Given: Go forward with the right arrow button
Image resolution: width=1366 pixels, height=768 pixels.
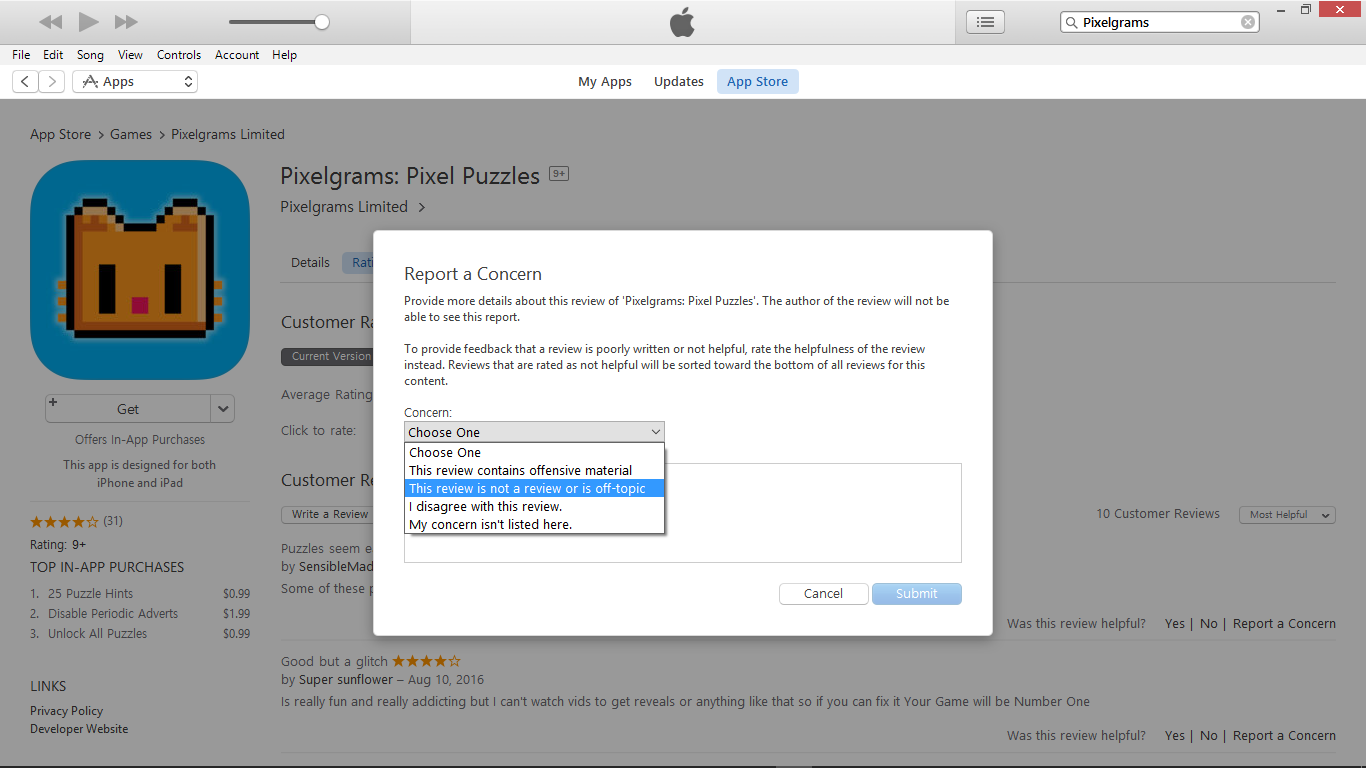Looking at the screenshot, I should click(52, 82).
